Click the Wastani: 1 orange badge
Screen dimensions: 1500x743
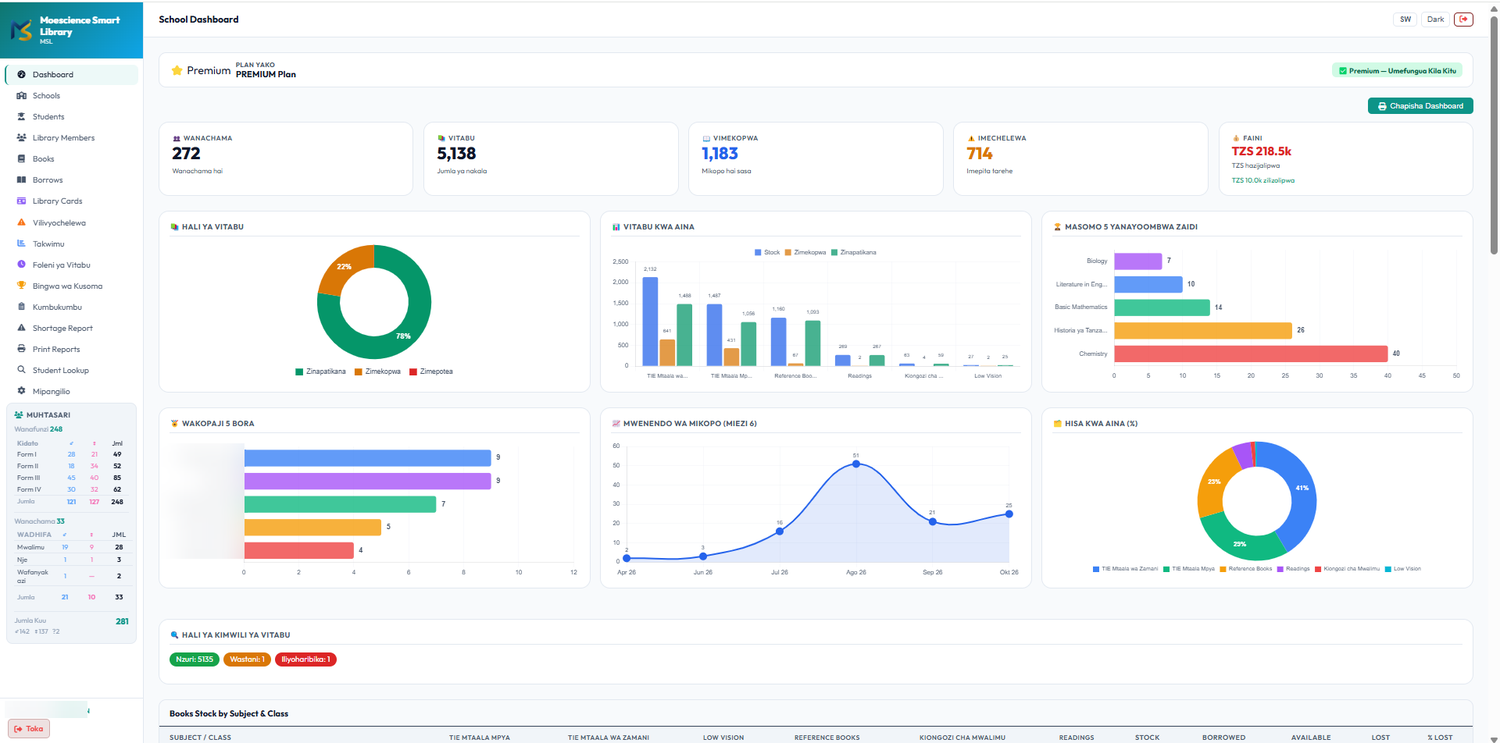coord(247,659)
